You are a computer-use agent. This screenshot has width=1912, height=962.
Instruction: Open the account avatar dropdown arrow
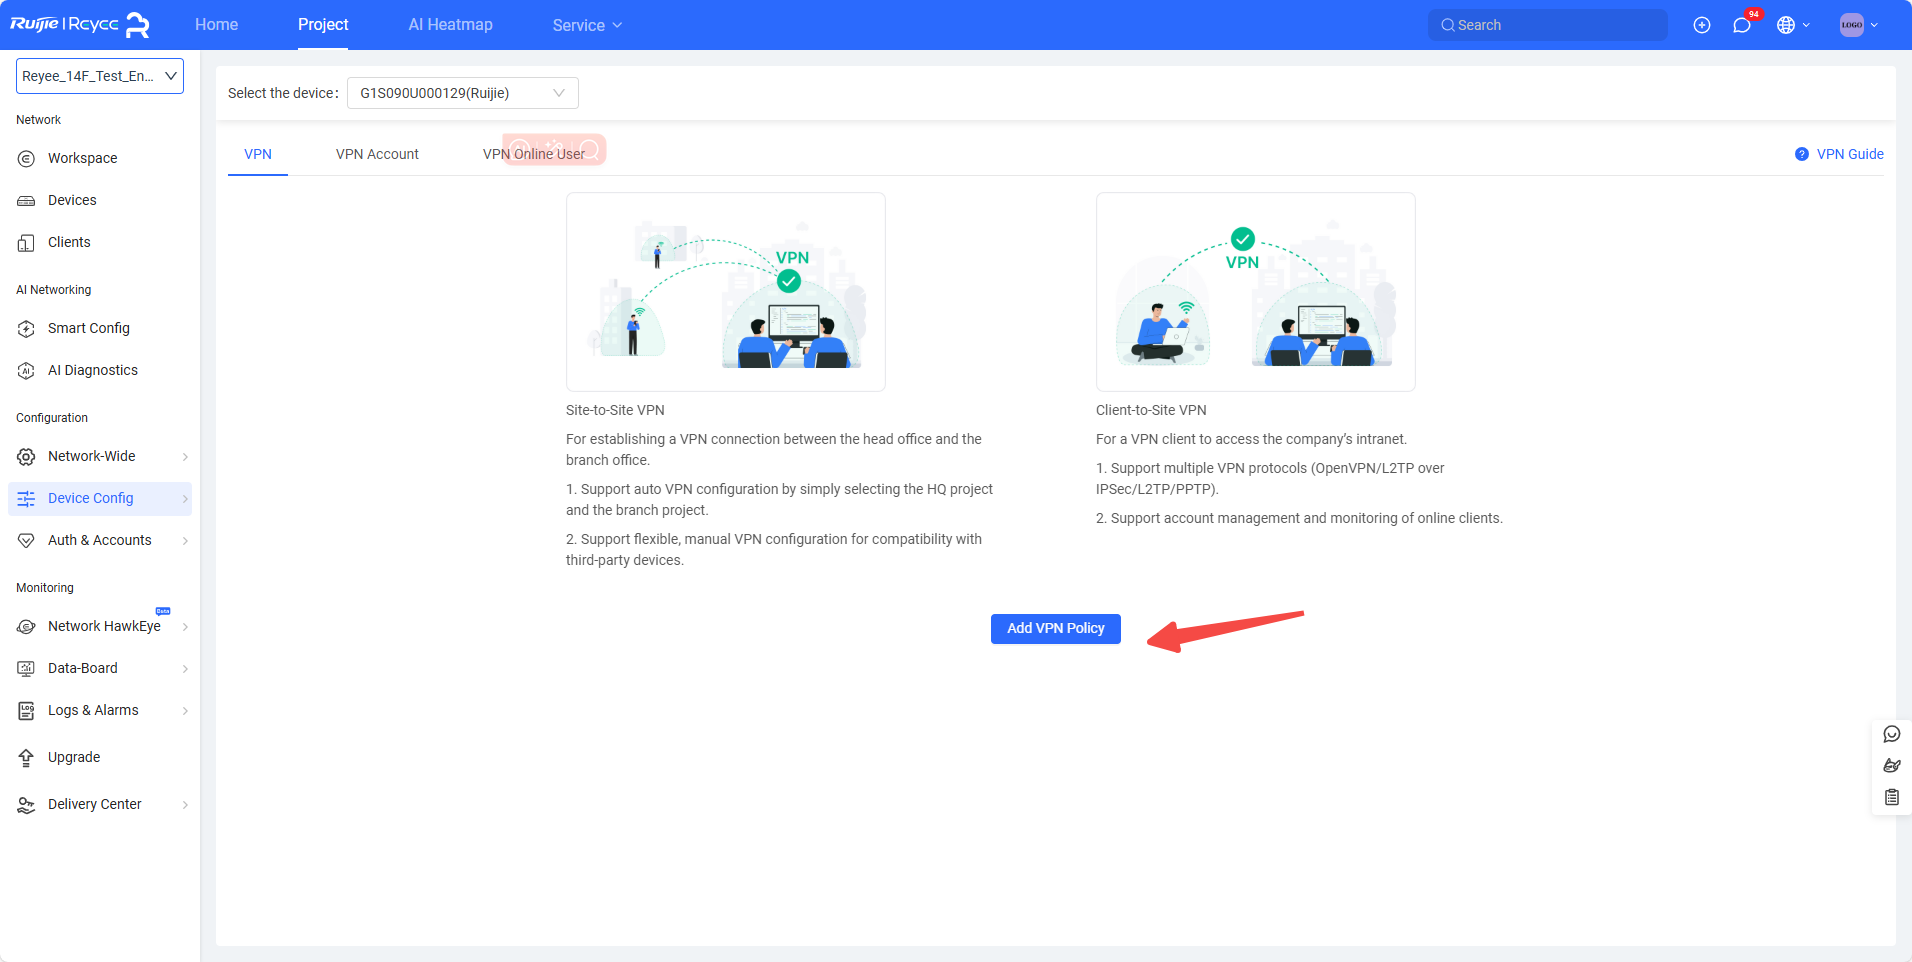[1874, 25]
